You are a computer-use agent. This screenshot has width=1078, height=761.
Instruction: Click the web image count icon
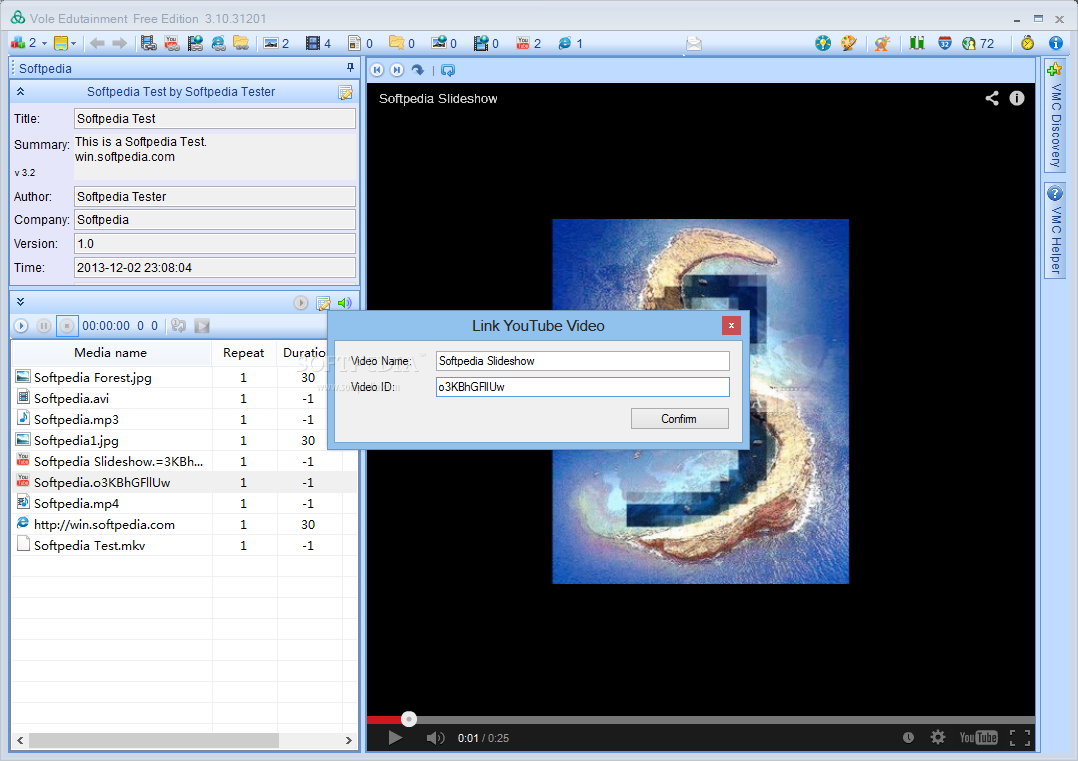point(439,43)
